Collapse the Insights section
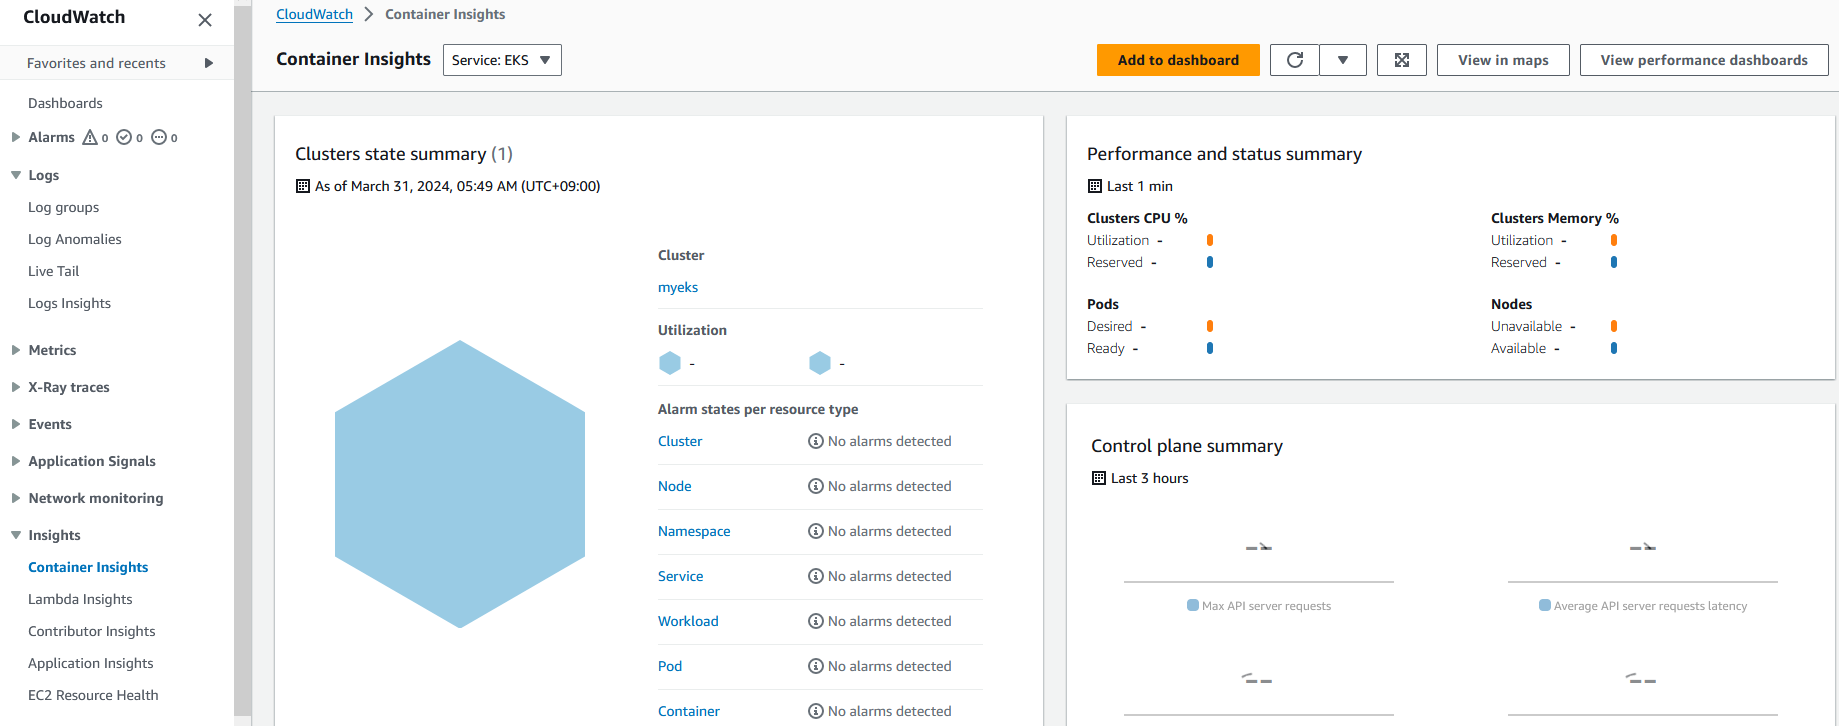 coord(16,535)
